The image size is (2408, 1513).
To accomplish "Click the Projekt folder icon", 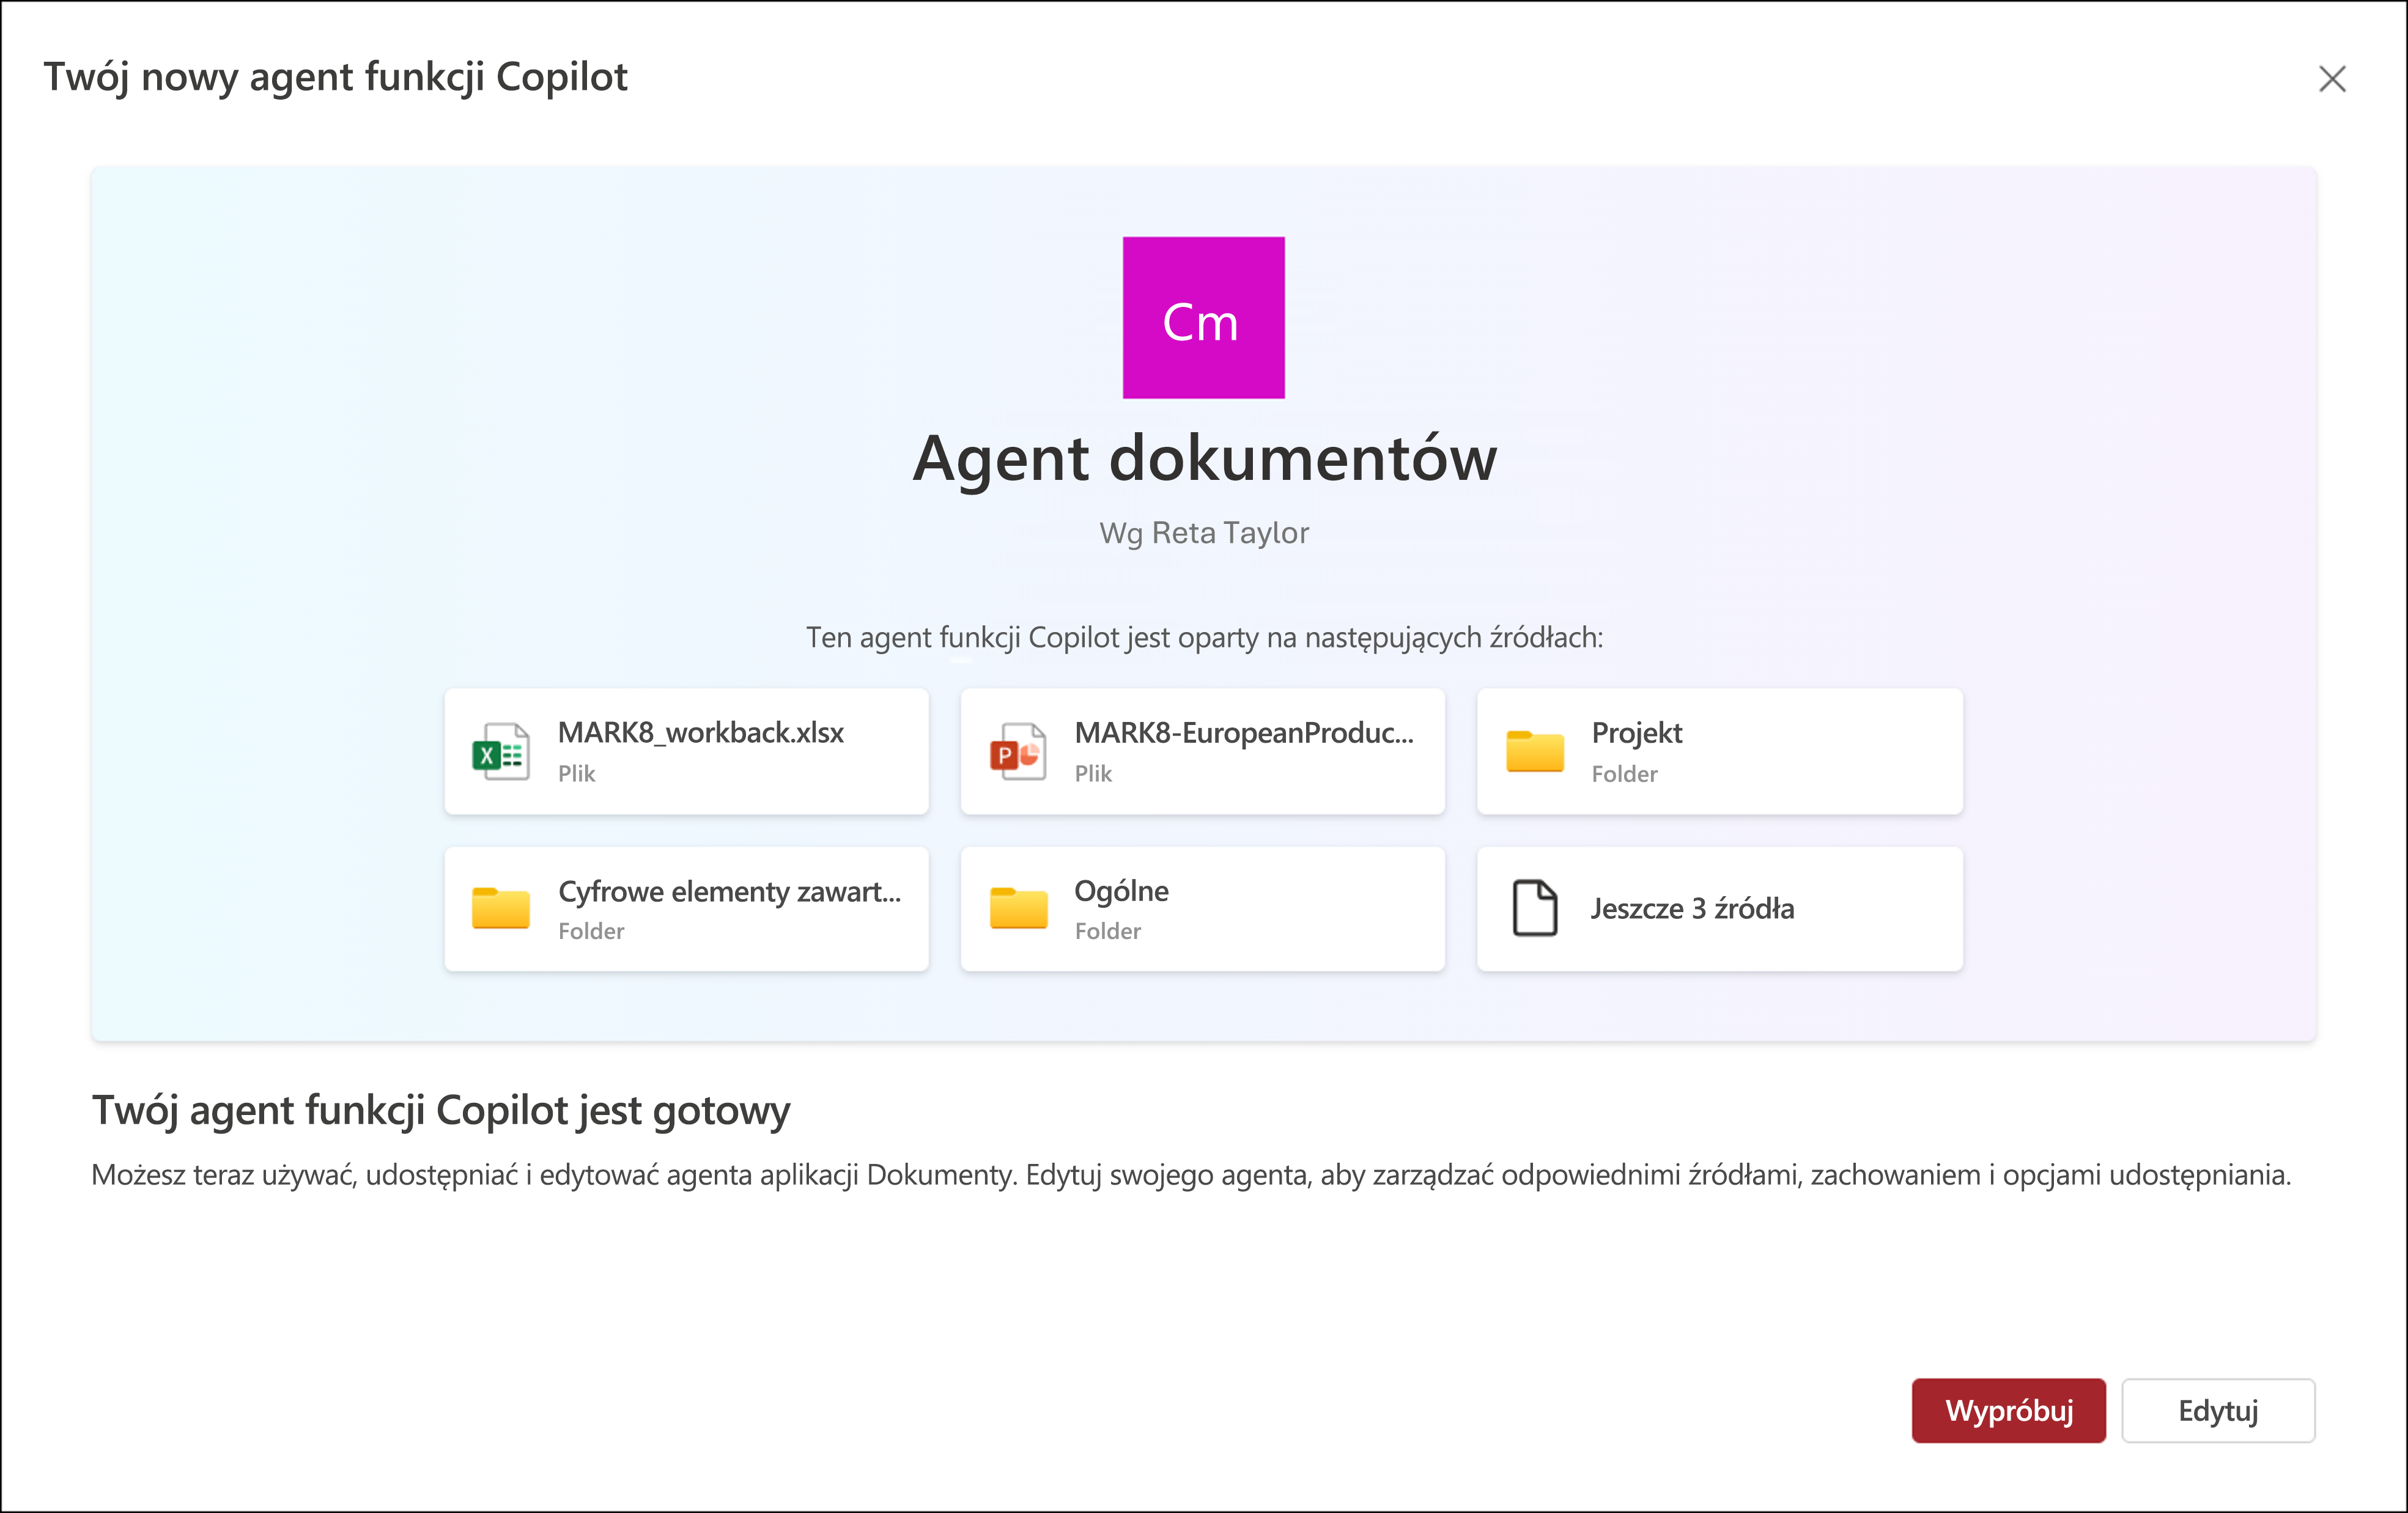I will [1535, 751].
